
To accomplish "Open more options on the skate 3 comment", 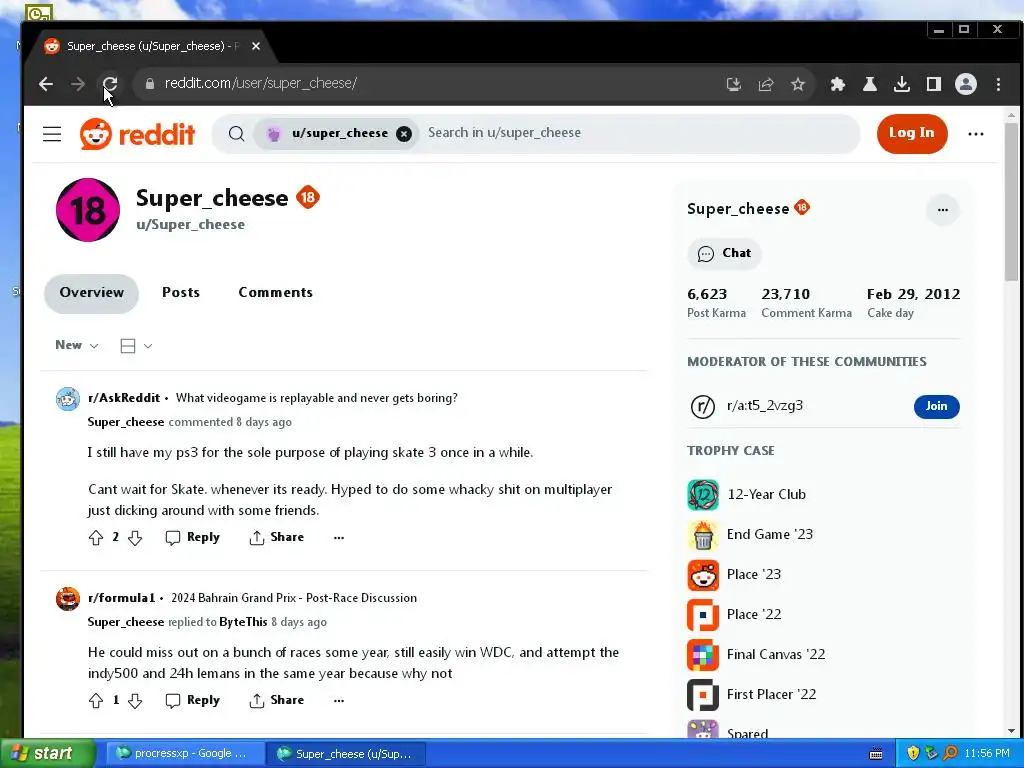I will pos(338,537).
